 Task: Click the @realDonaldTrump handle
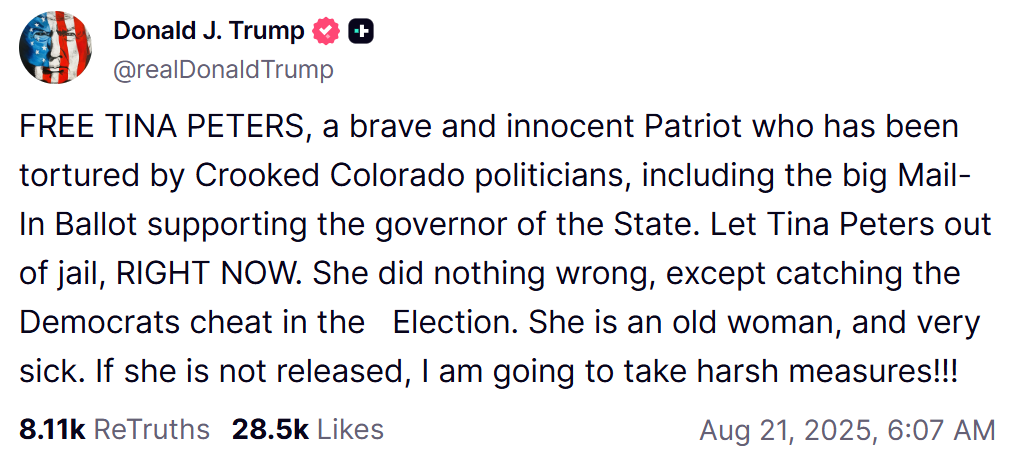click(x=223, y=69)
